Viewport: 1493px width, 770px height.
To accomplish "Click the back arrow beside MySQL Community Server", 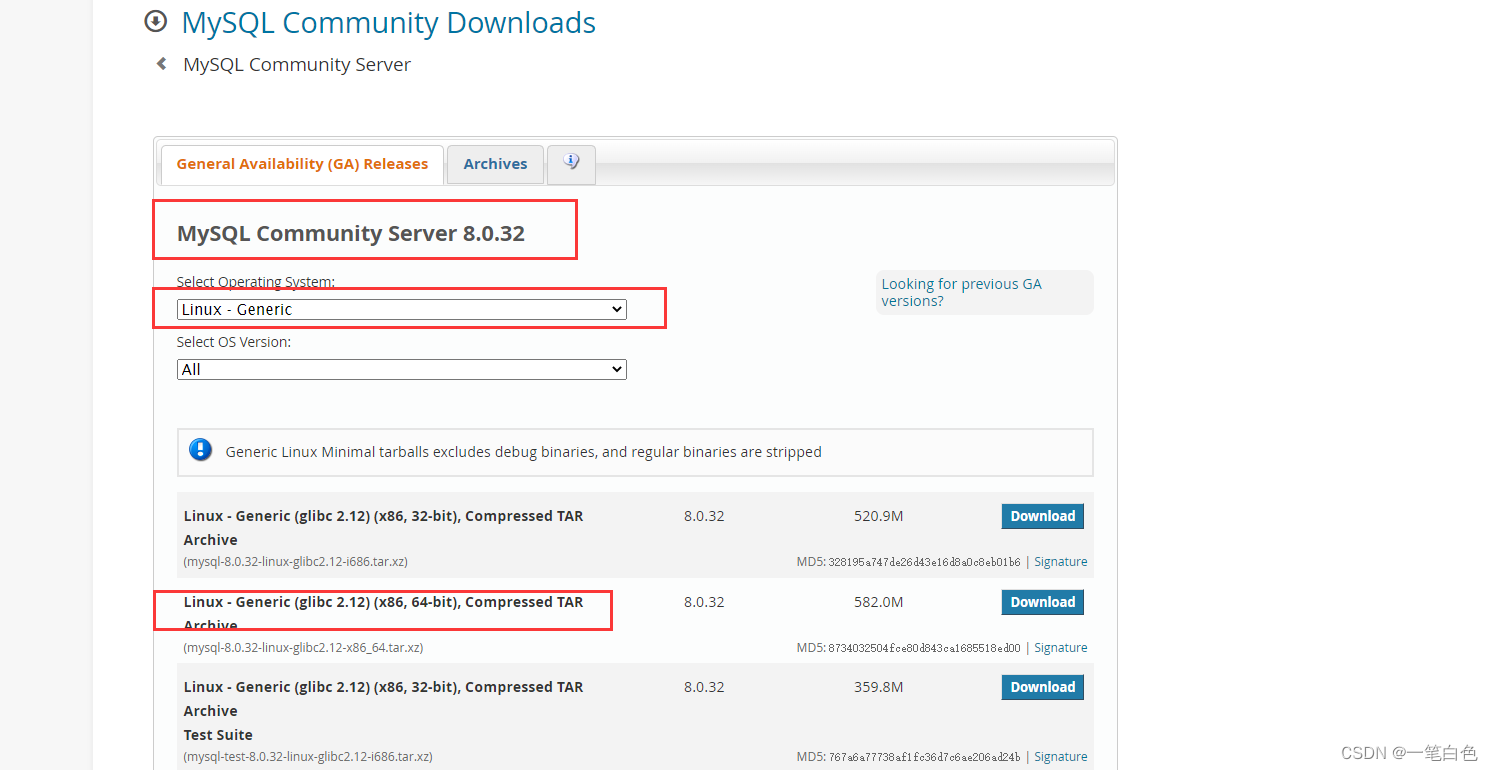I will coord(161,64).
